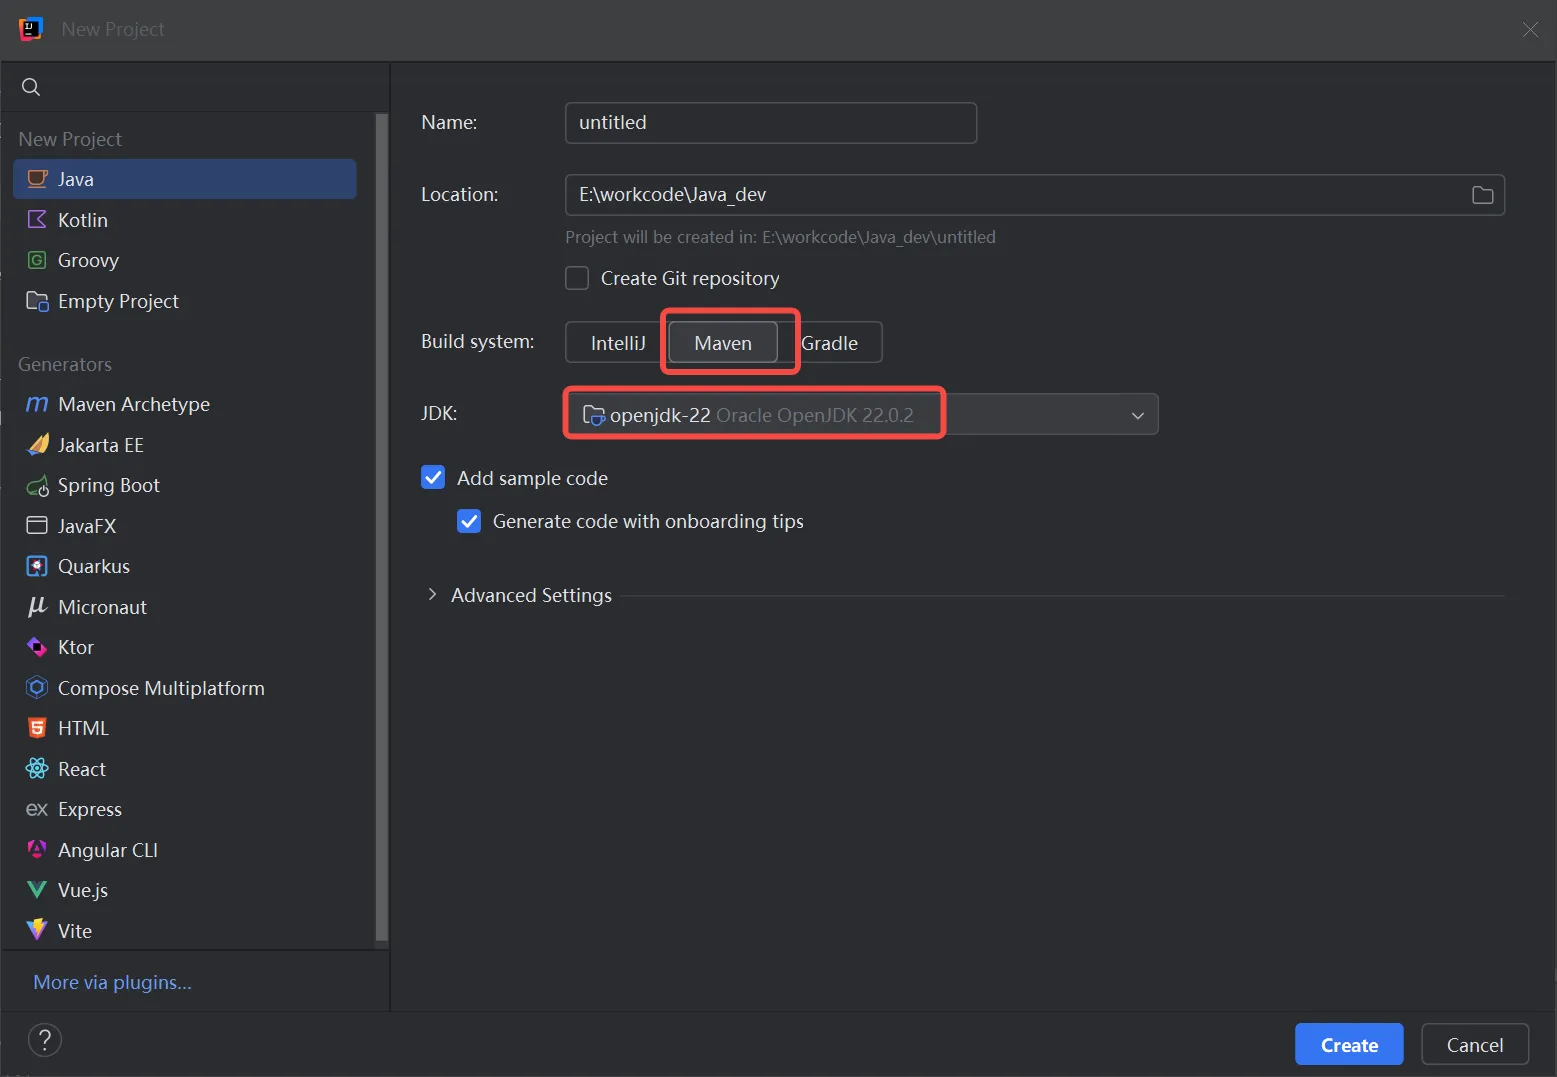Click the project Name input field

(771, 123)
